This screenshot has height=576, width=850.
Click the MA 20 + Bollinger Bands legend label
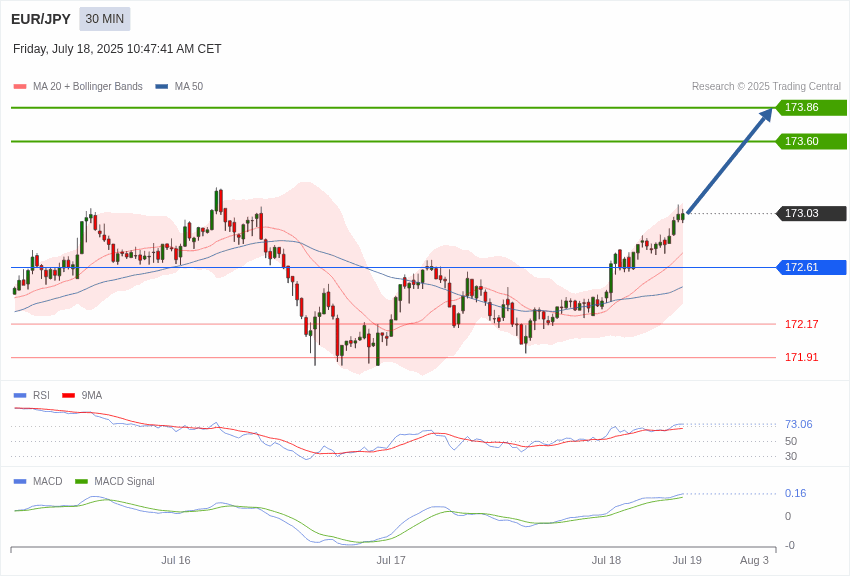(88, 87)
